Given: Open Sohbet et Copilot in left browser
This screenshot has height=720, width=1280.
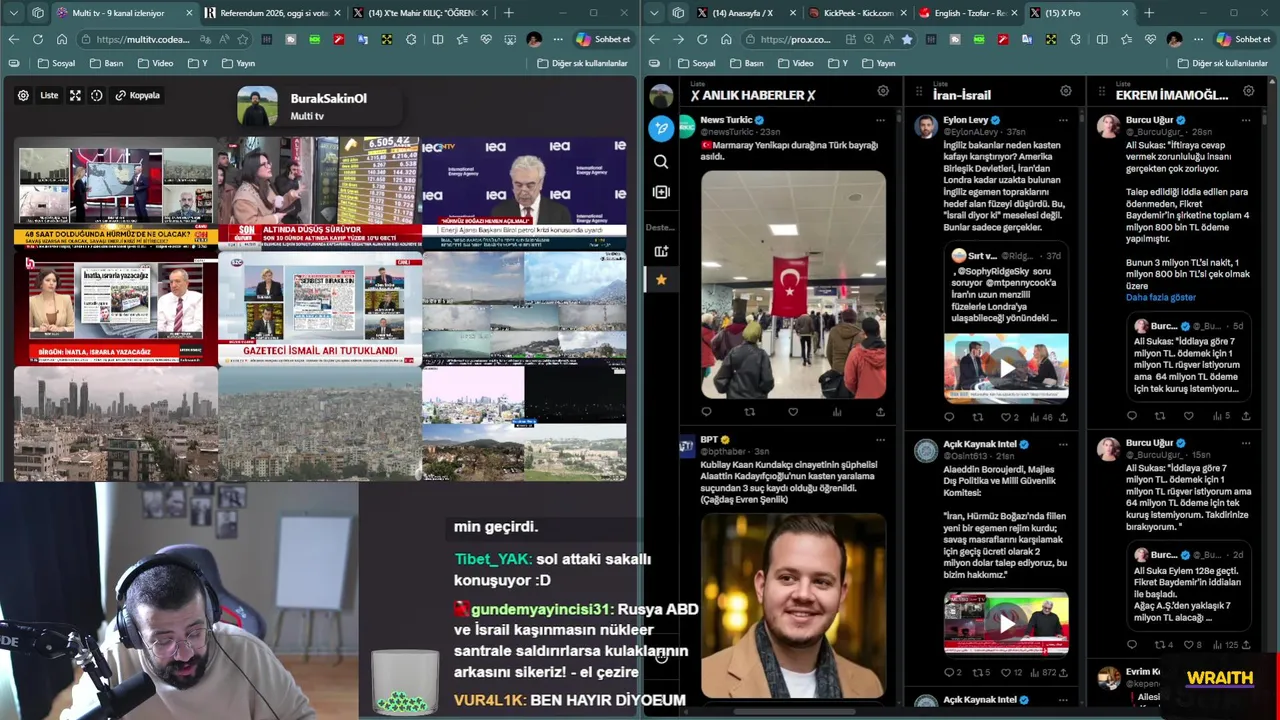Looking at the screenshot, I should point(603,39).
